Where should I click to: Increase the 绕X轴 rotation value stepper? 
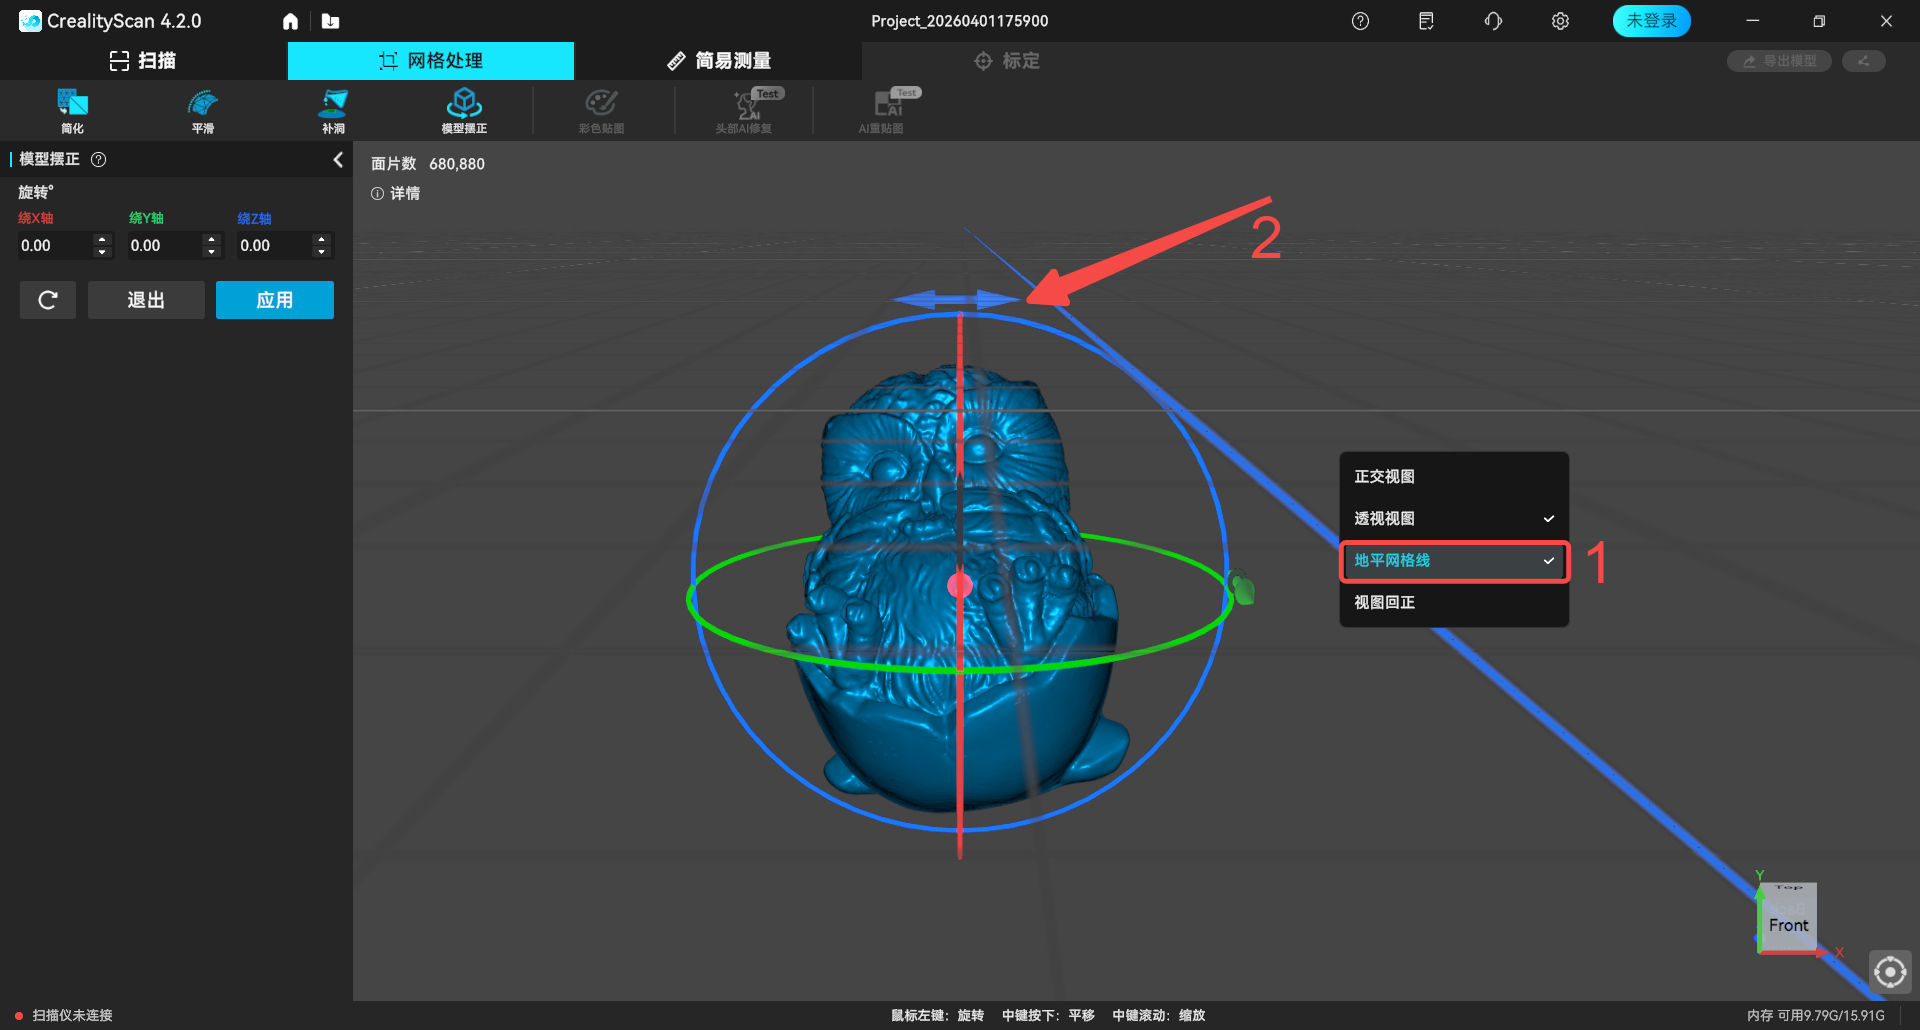click(102, 239)
